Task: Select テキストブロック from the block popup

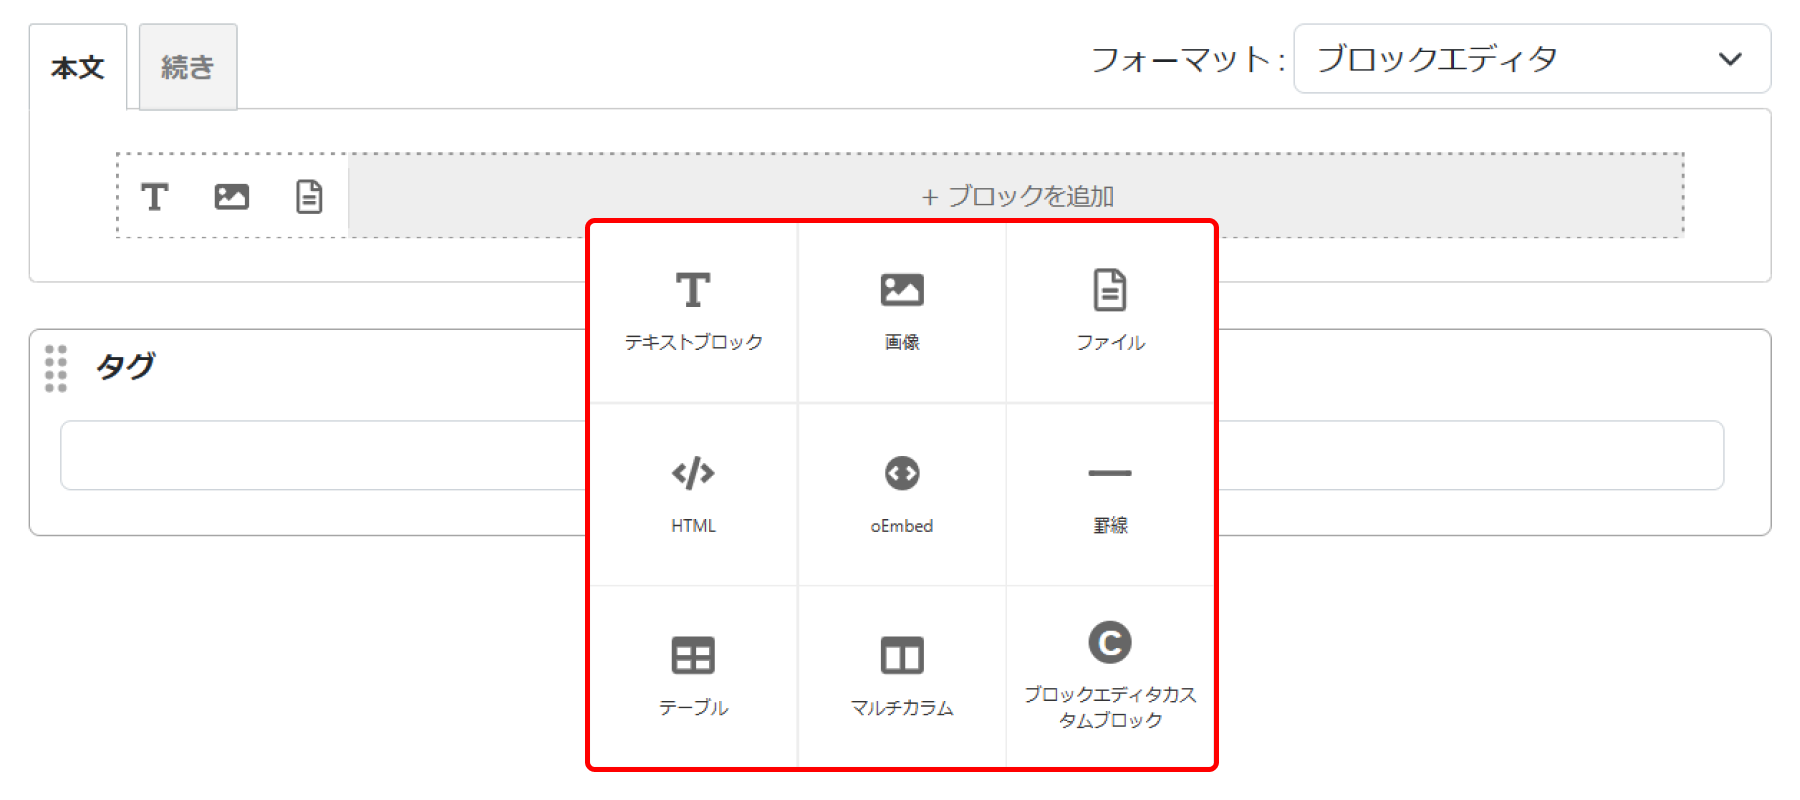Action: tap(693, 312)
